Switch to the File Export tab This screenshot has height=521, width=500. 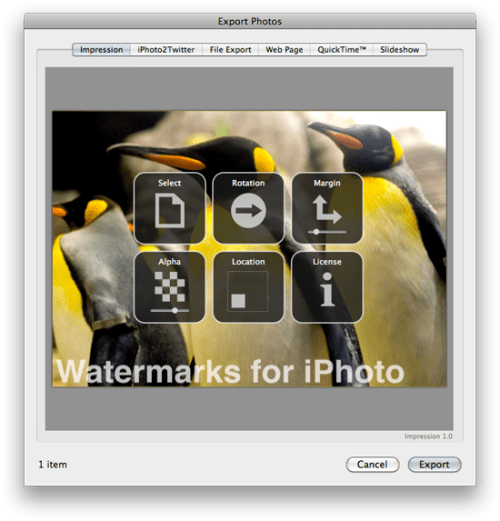pyautogui.click(x=230, y=50)
